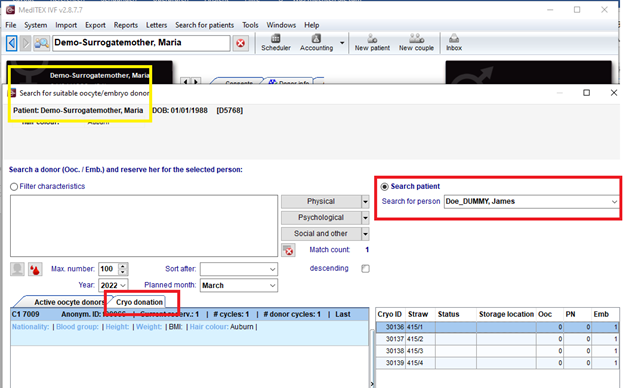Click the Status column header
623x388 pixels.
pos(456,315)
